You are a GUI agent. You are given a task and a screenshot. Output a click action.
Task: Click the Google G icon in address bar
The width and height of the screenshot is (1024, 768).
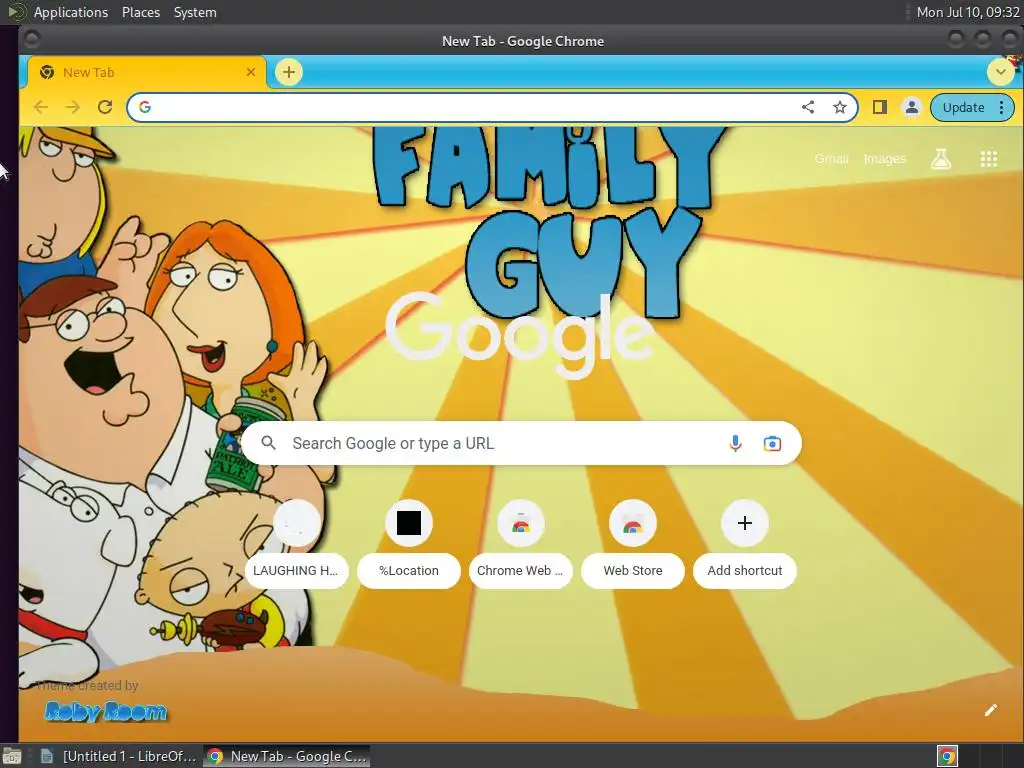tap(145, 107)
